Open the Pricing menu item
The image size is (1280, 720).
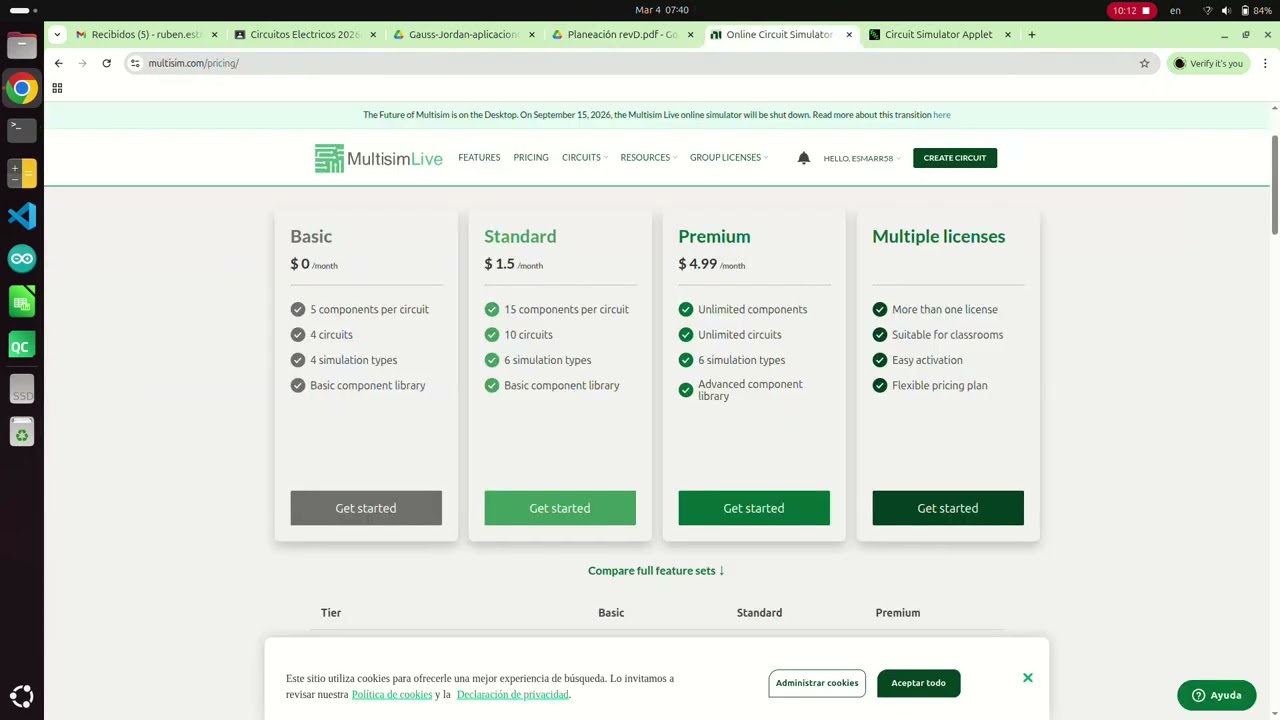click(x=531, y=158)
